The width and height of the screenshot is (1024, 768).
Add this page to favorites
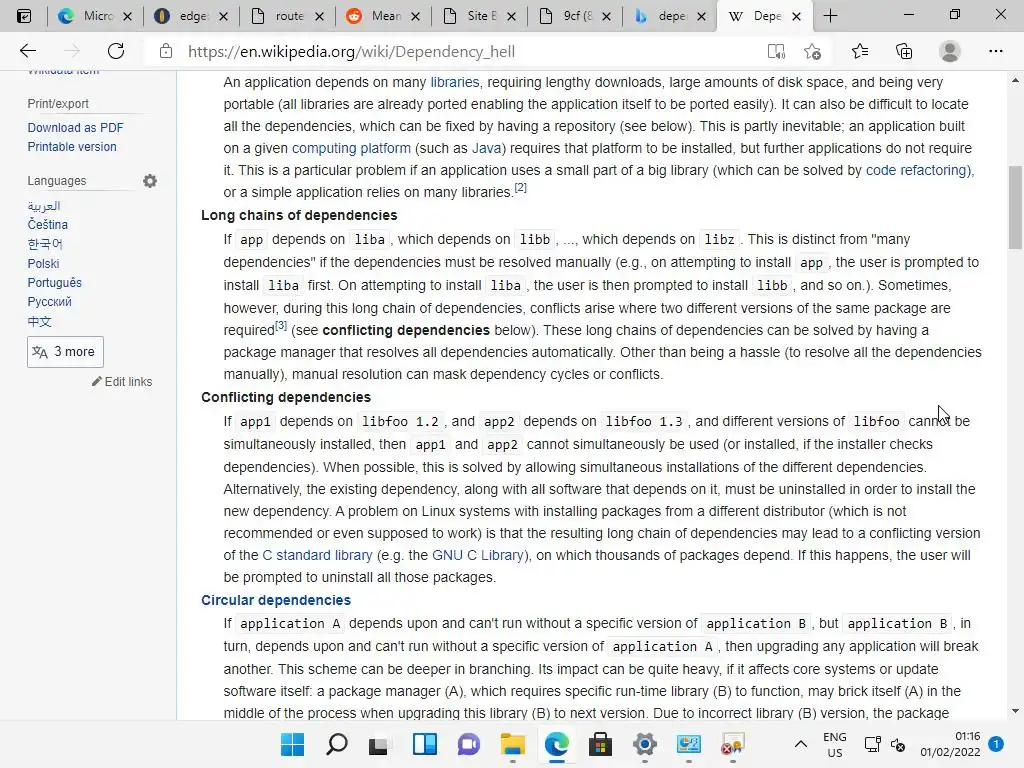pyautogui.click(x=812, y=51)
